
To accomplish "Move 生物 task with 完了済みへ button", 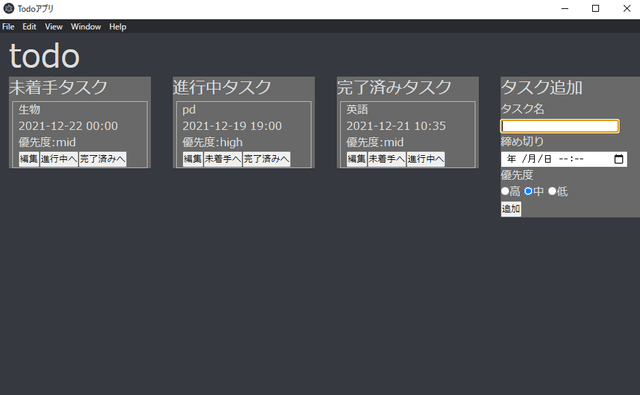I will coord(102,159).
